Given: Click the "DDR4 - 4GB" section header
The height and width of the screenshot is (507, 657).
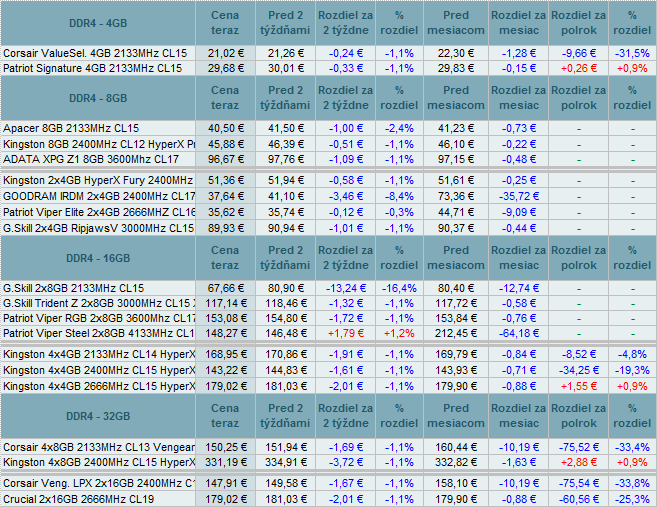Looking at the screenshot, I should pyautogui.click(x=98, y=23).
